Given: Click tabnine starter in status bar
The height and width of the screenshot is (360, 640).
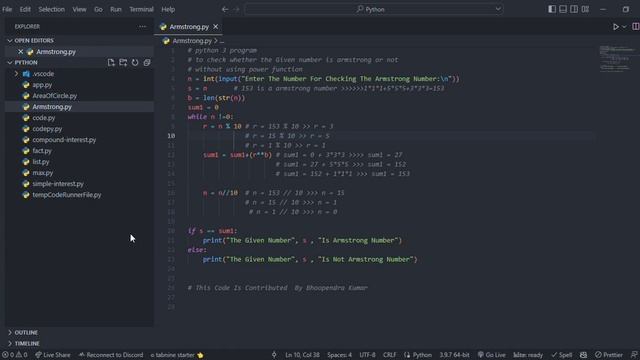Looking at the screenshot, I should tap(177, 355).
